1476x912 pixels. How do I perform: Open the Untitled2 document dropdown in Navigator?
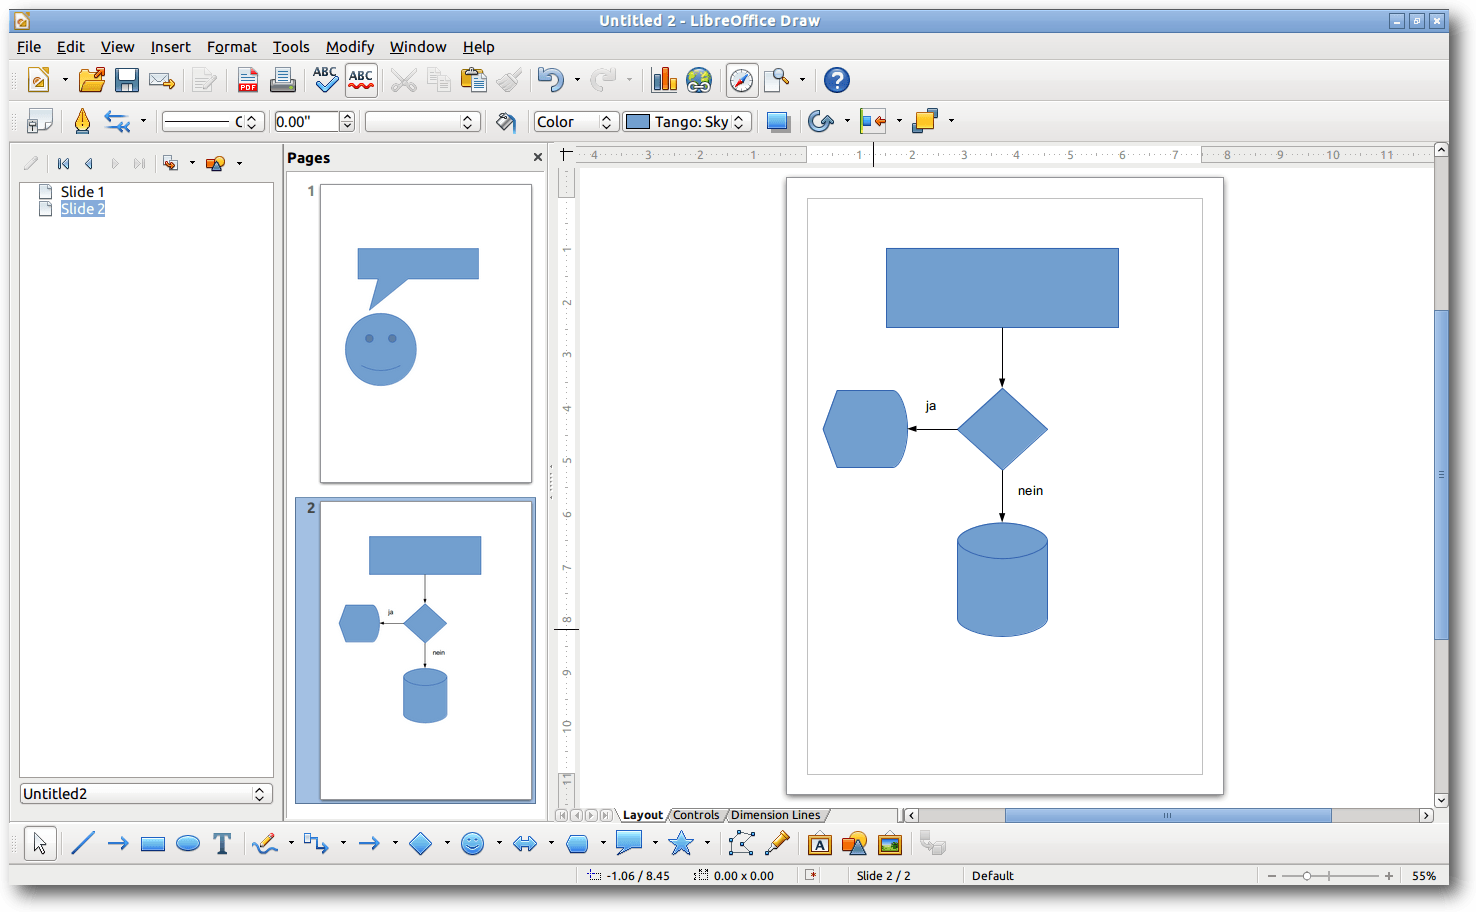pyautogui.click(x=146, y=793)
